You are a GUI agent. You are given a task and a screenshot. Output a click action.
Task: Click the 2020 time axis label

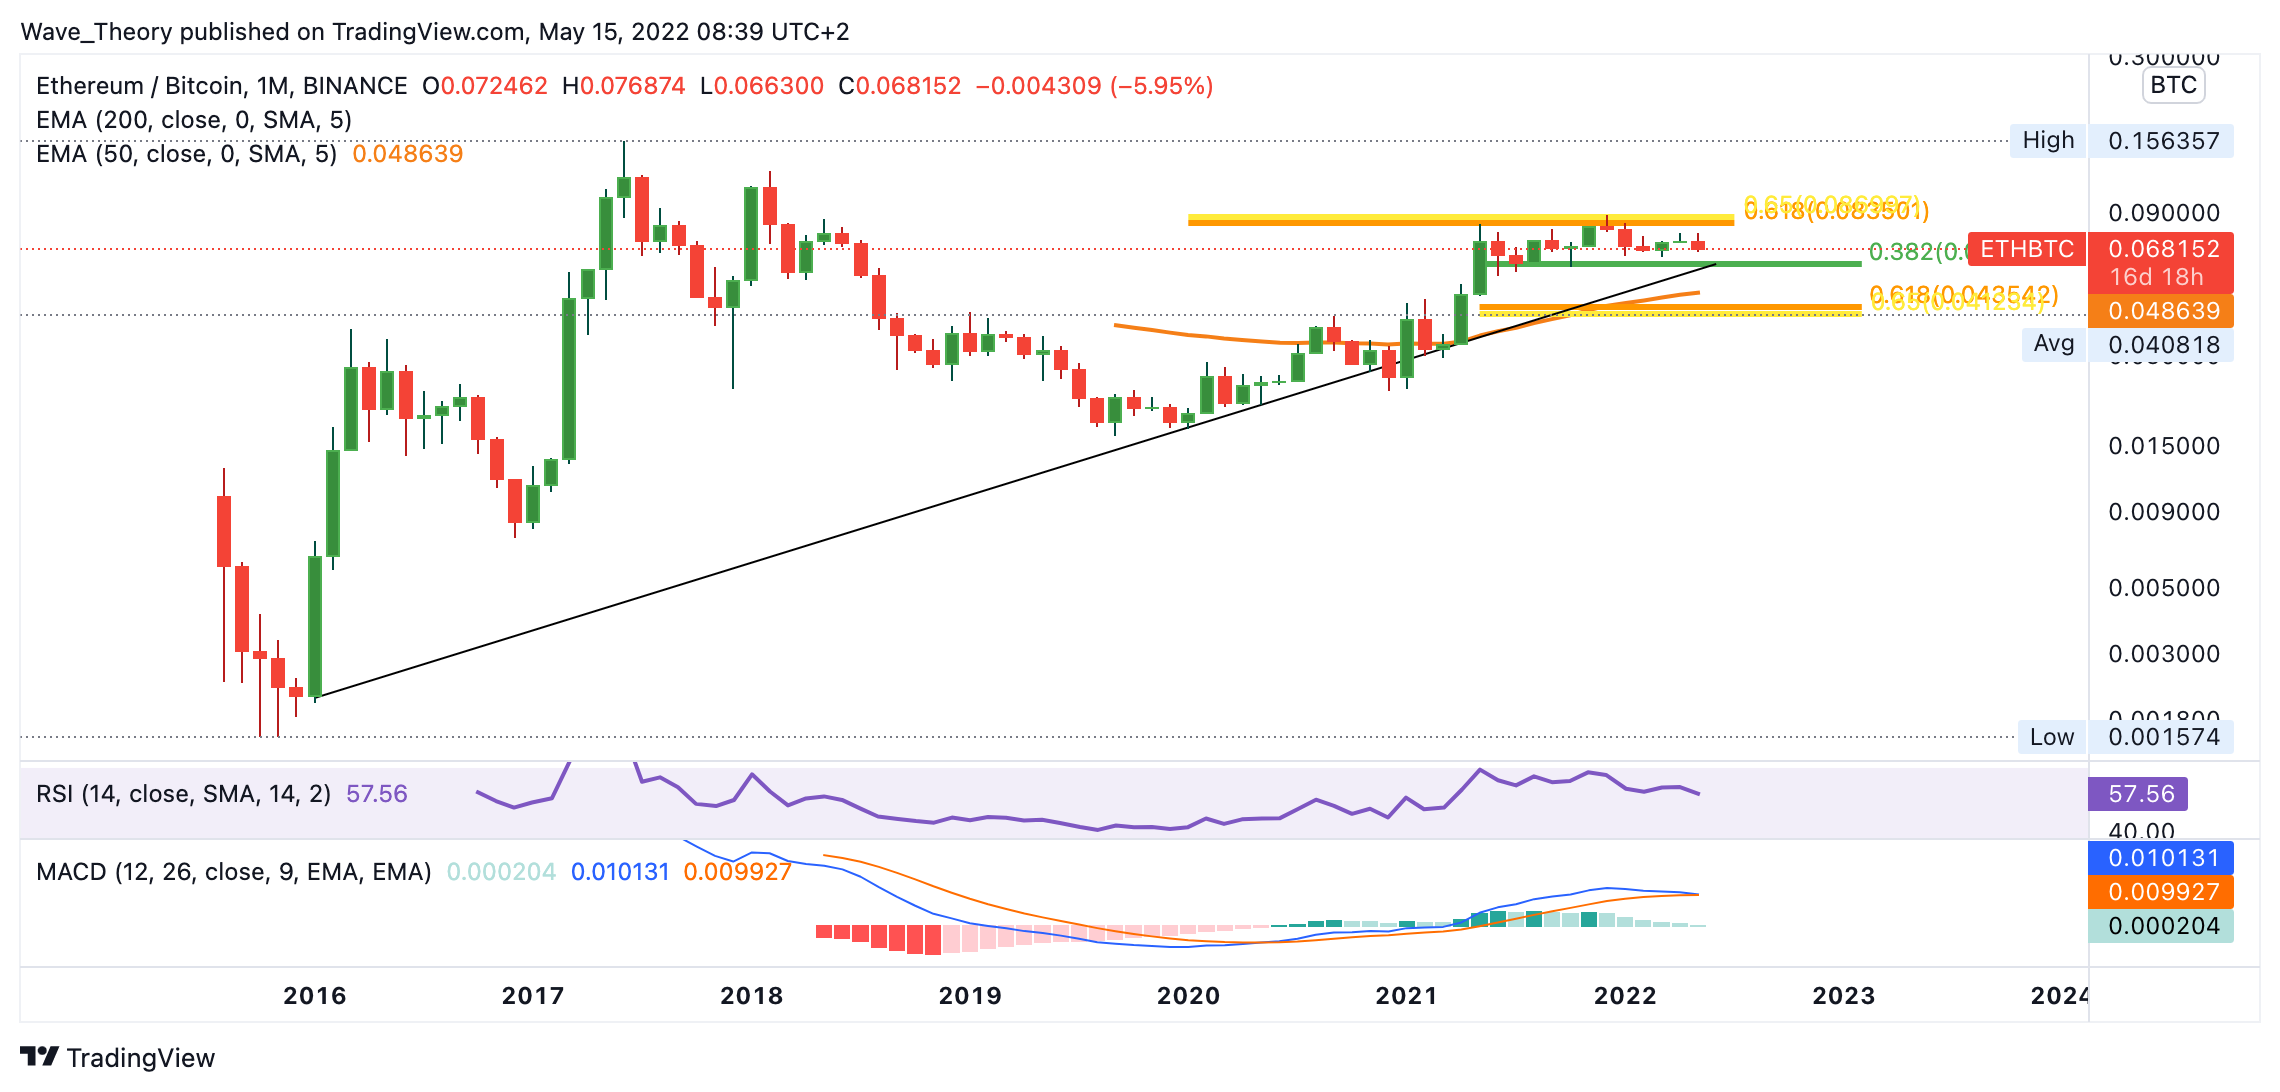point(1188,995)
